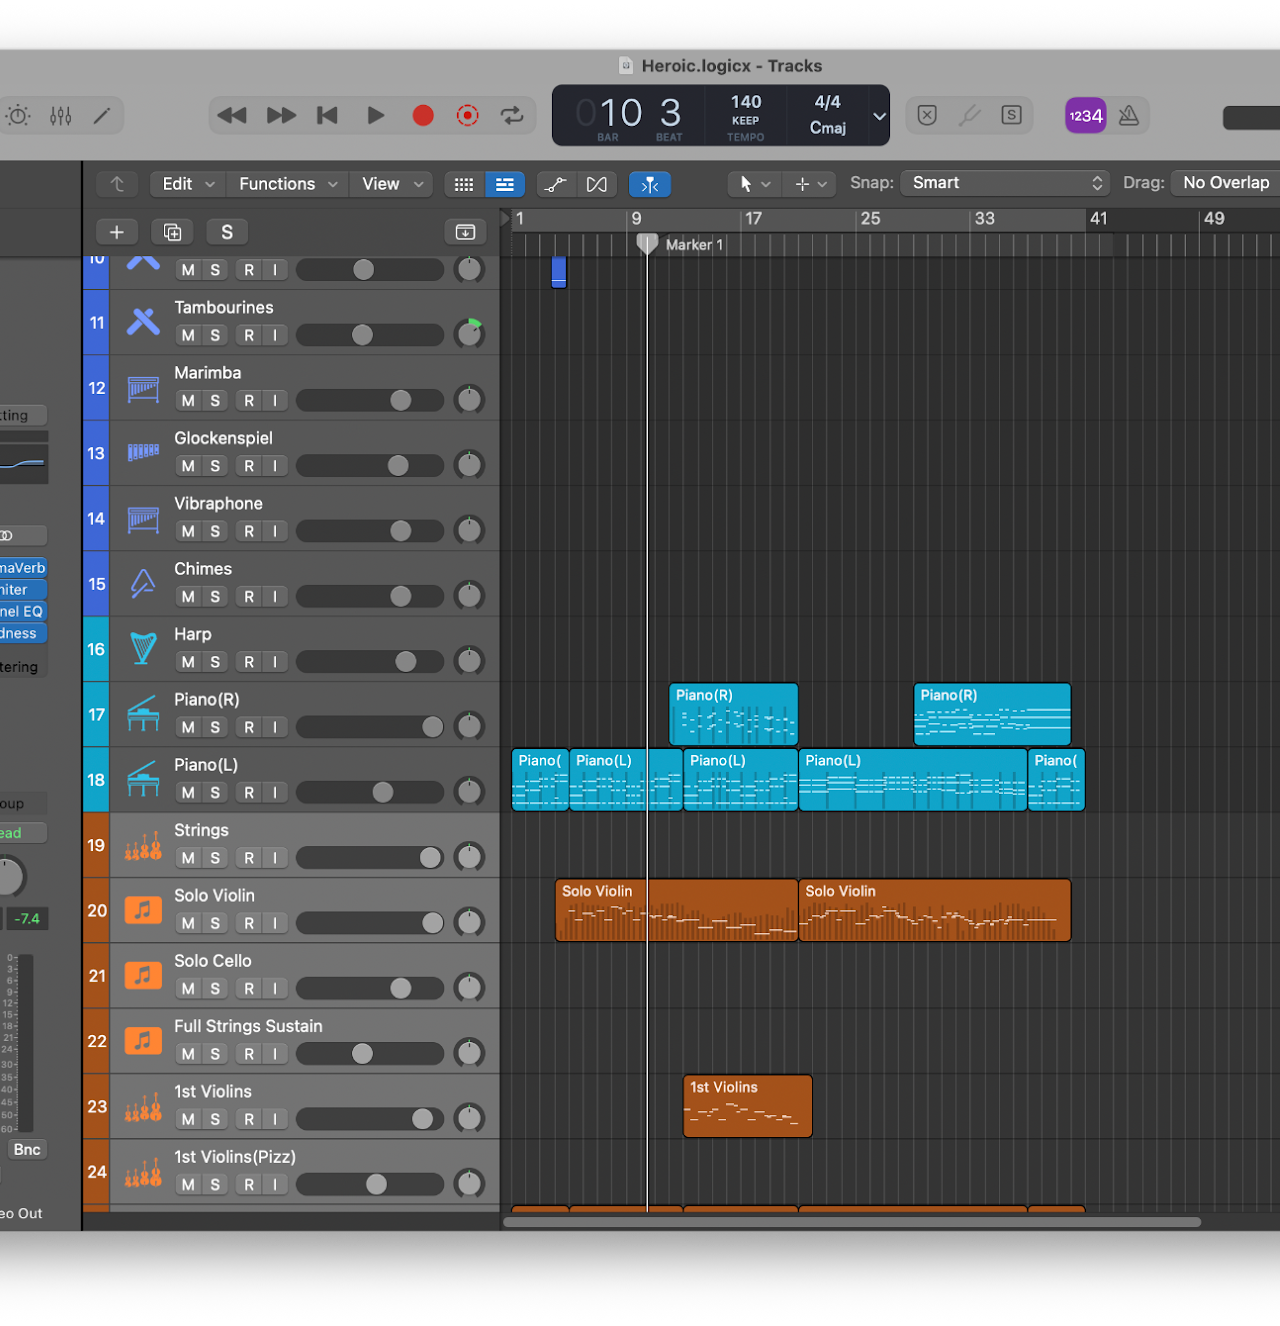
Task: Open the Functions menu
Action: tap(287, 184)
